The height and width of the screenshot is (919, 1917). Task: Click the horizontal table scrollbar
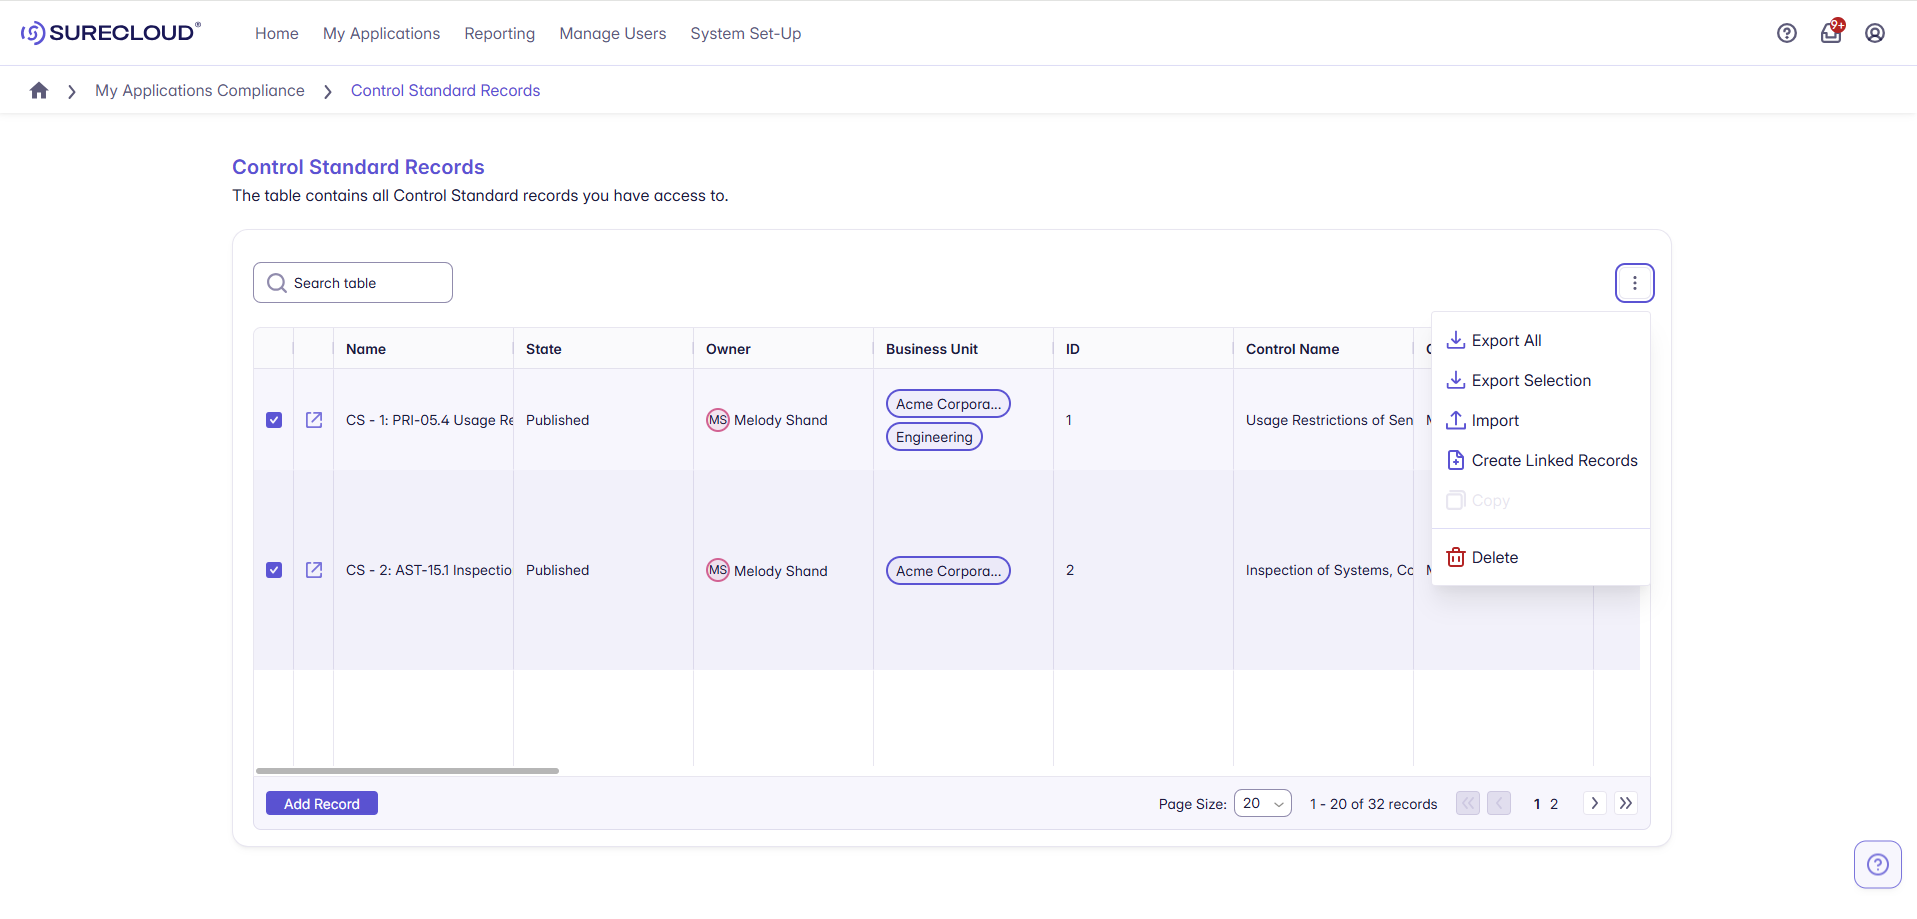407,771
